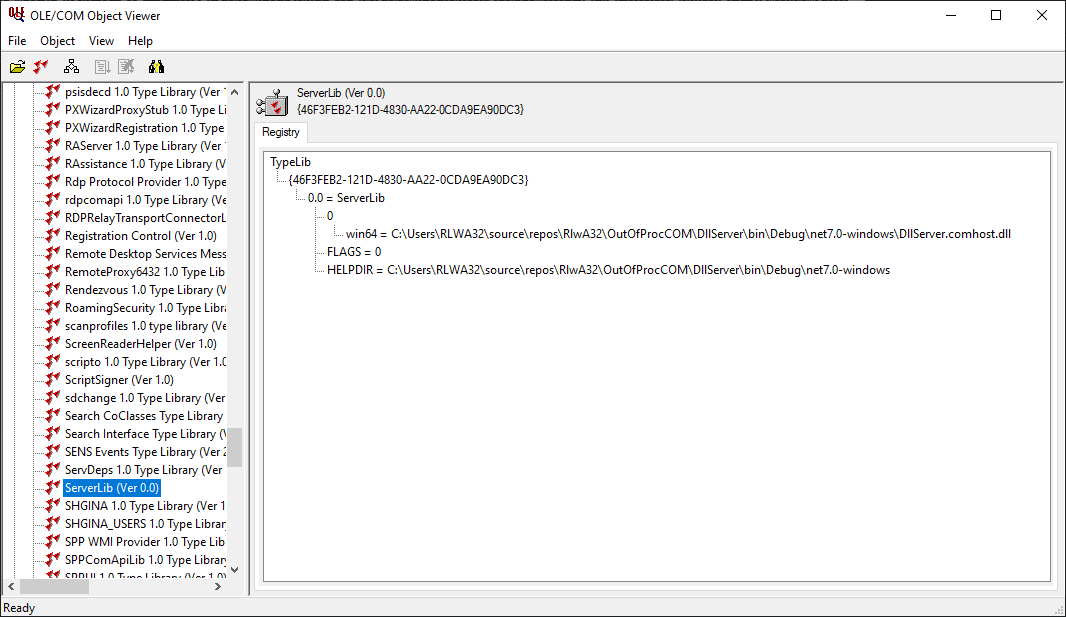Click the TypeLib root registry node

[290, 162]
